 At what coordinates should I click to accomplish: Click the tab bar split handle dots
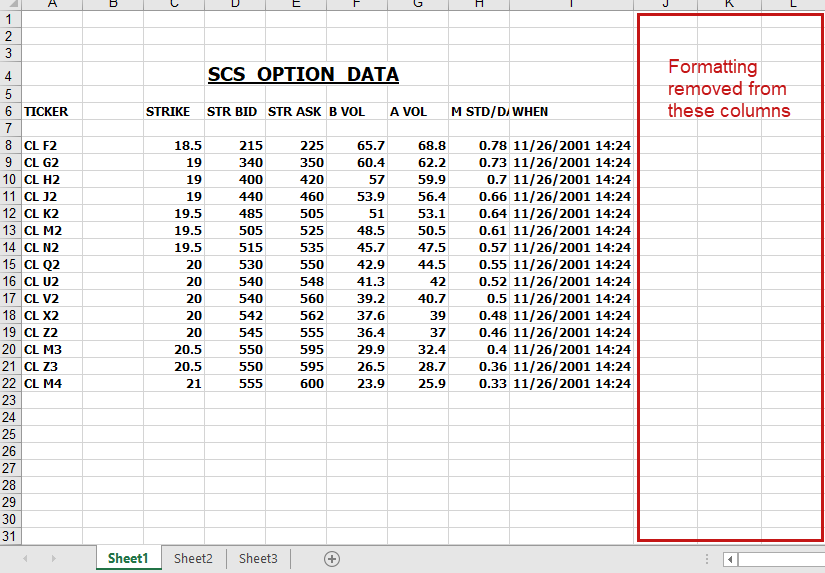707,559
